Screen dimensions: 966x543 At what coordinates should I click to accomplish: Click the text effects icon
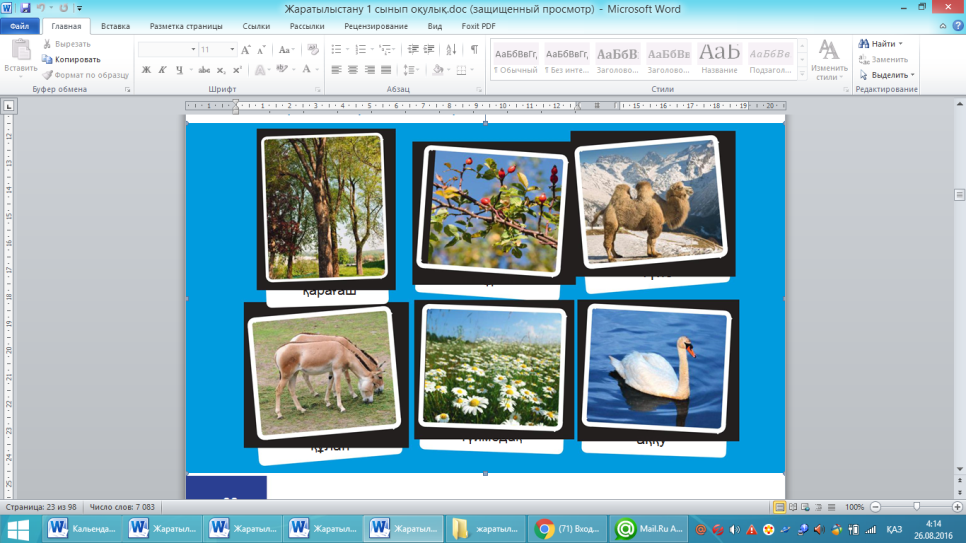click(x=260, y=70)
